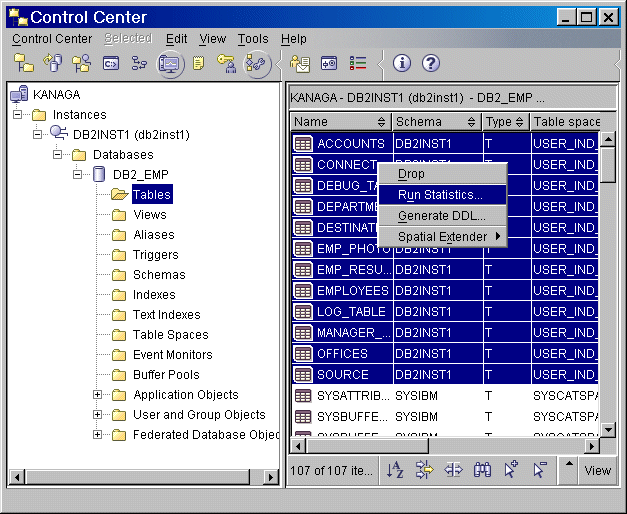Click the License Center key icon
The image size is (627, 514).
click(x=227, y=63)
